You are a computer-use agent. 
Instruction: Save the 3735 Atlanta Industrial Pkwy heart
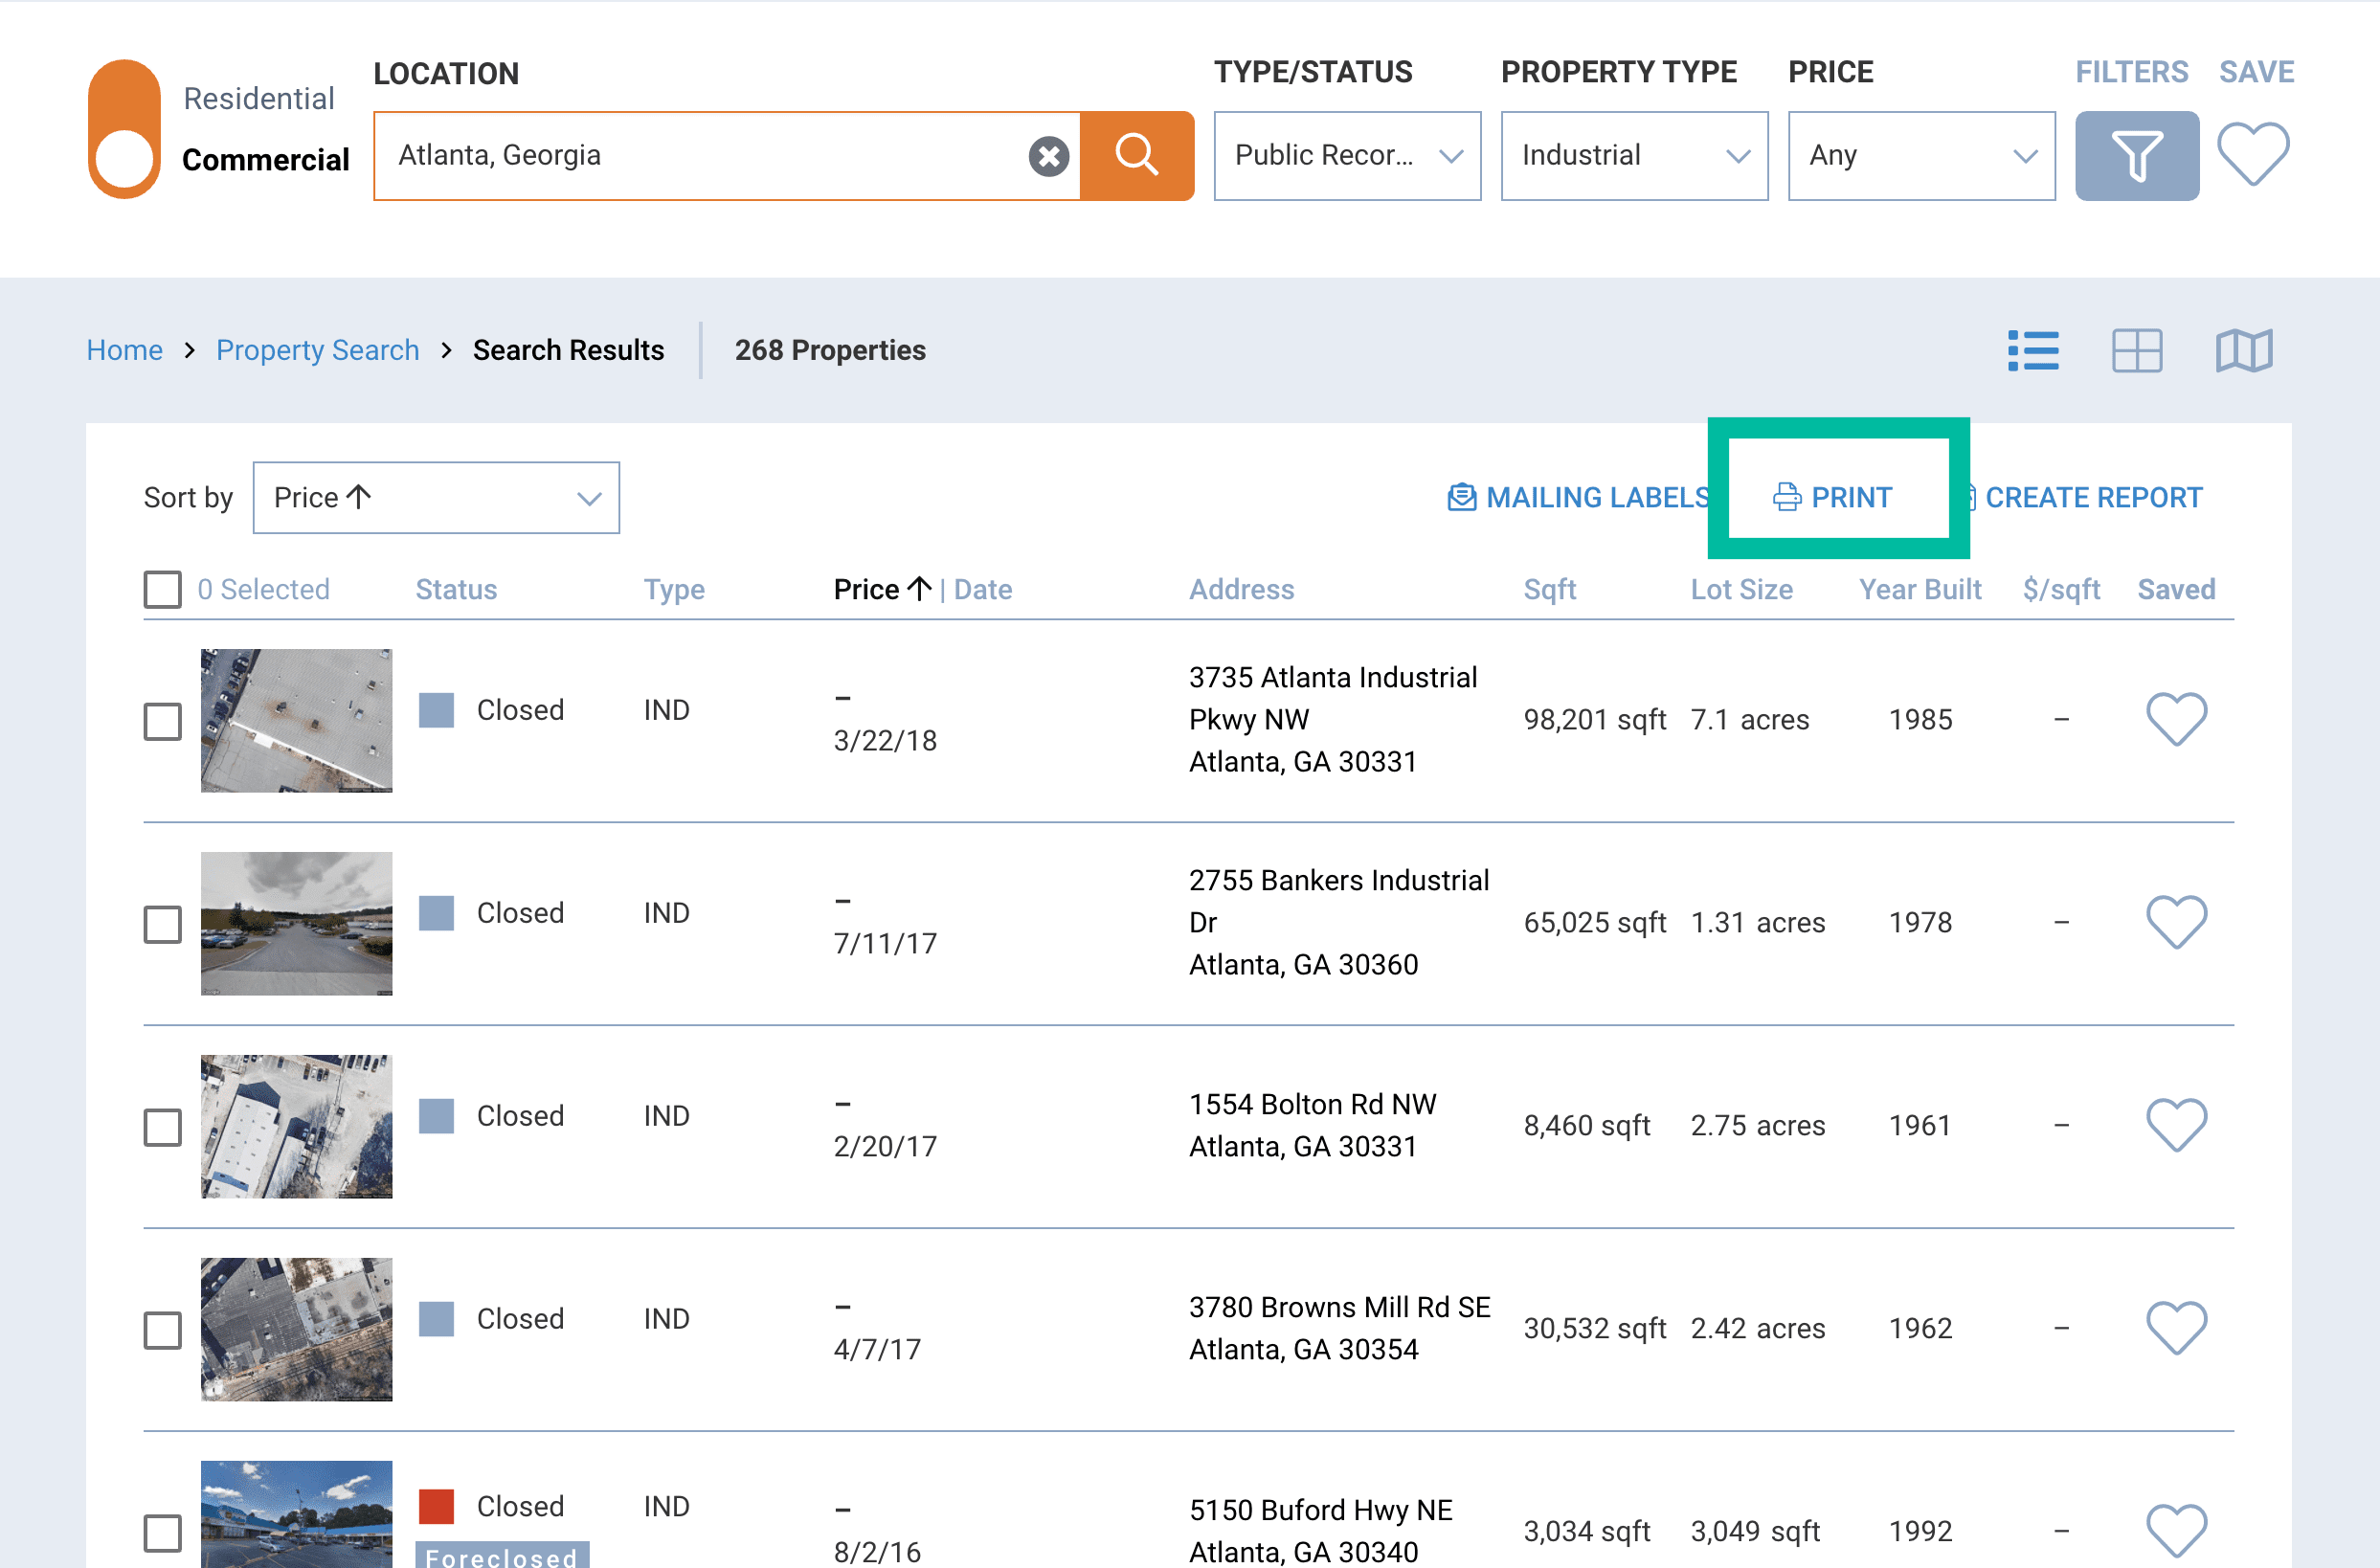[x=2176, y=719]
